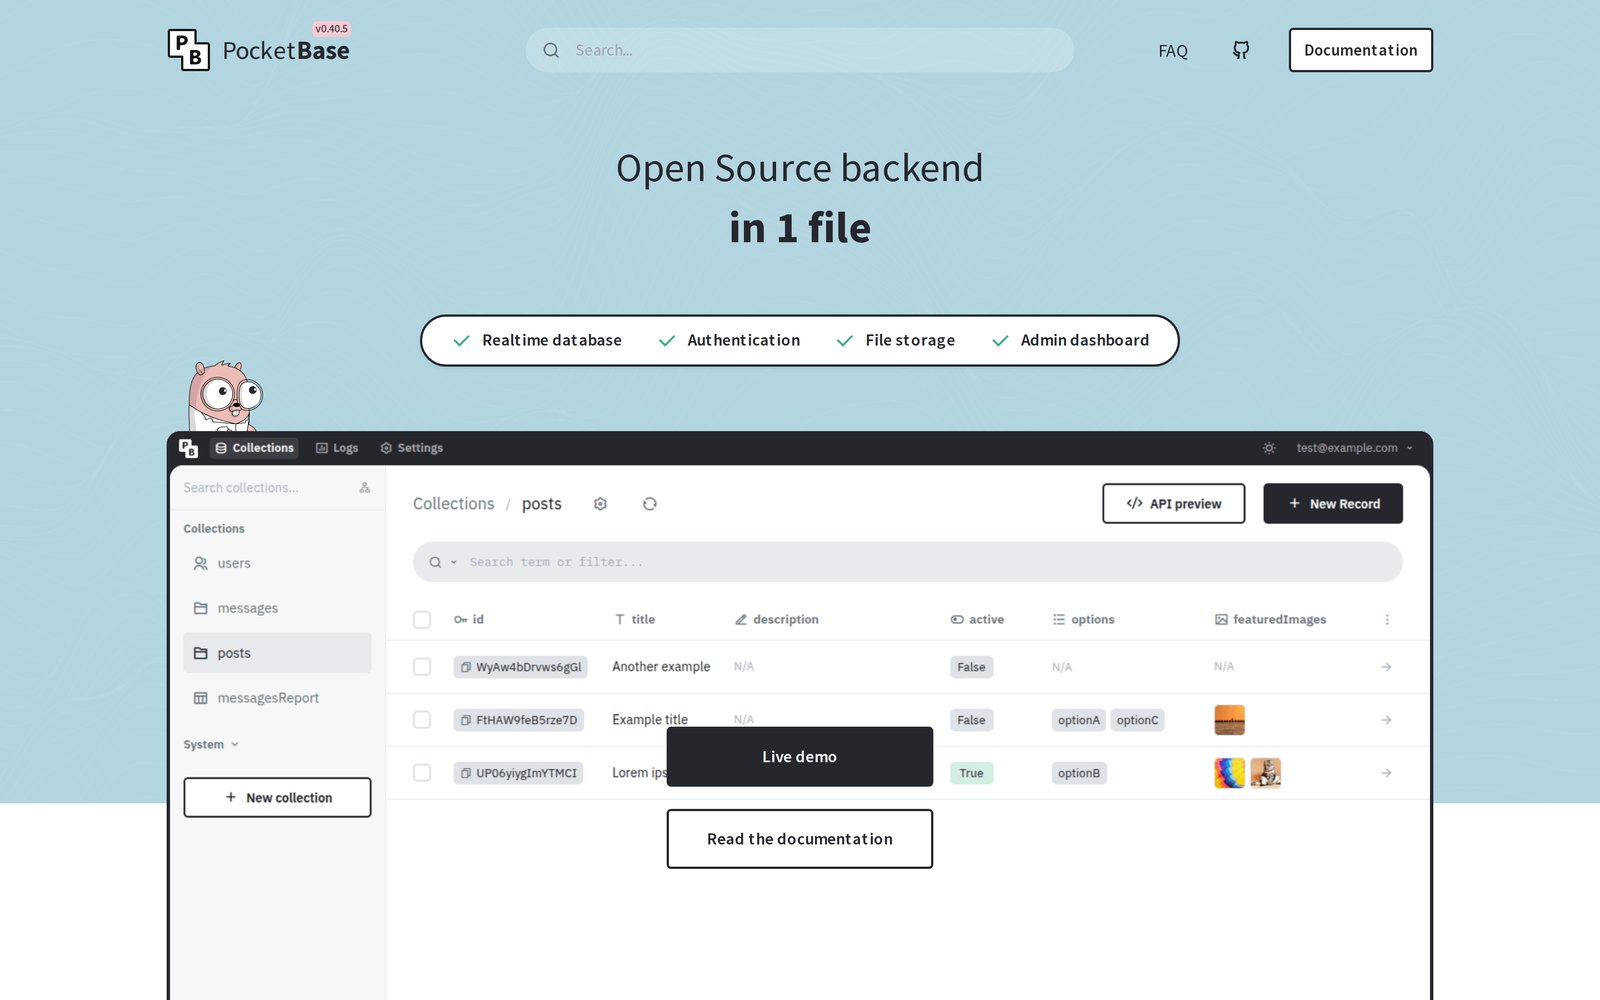Open the colorful abstract image thumbnail
This screenshot has height=1000, width=1600.
tap(1229, 773)
